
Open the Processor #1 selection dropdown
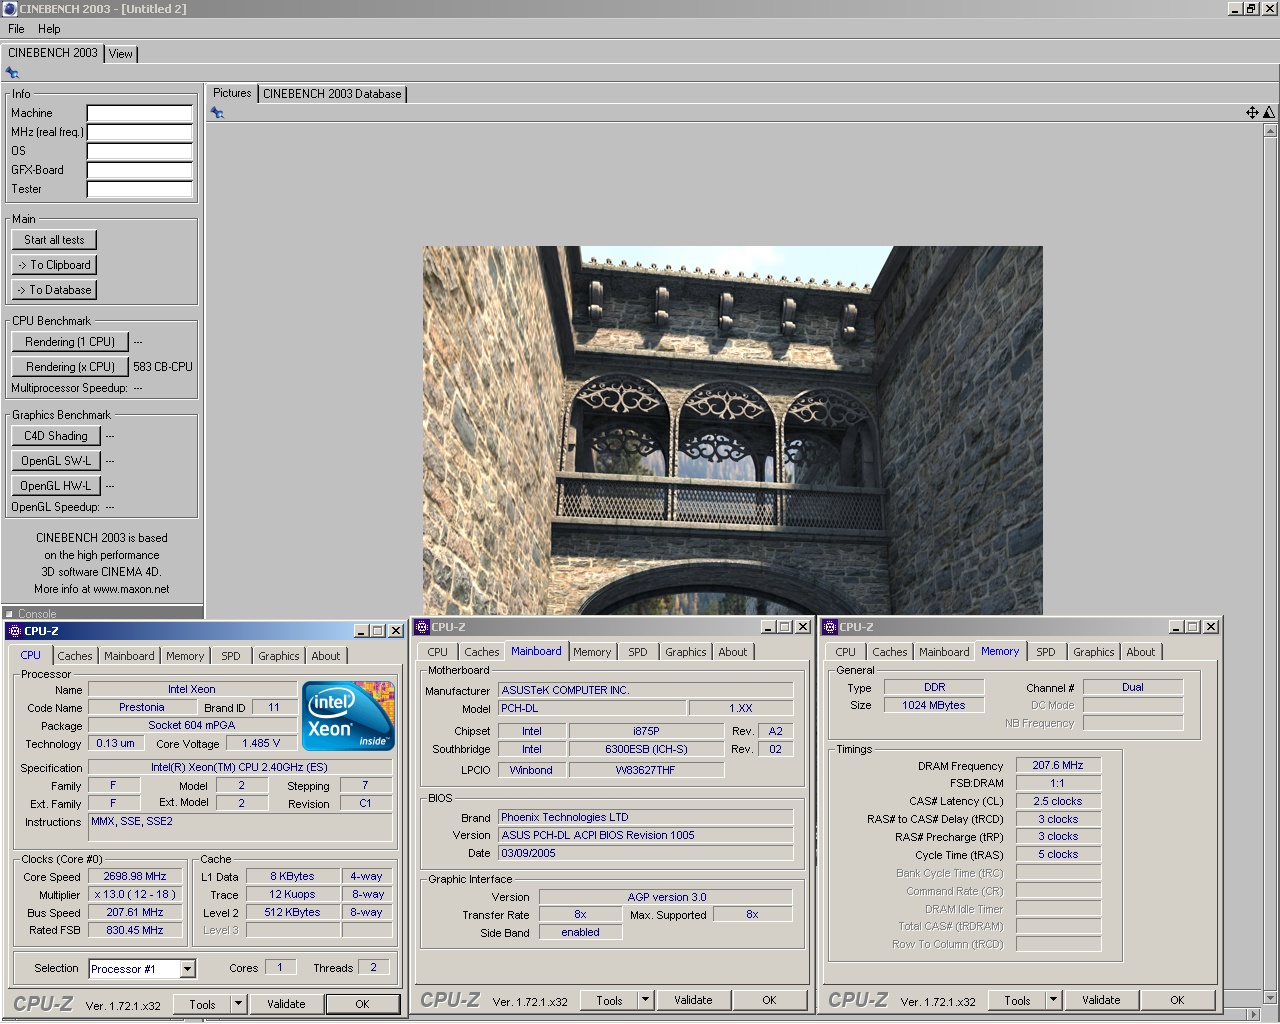[187, 969]
